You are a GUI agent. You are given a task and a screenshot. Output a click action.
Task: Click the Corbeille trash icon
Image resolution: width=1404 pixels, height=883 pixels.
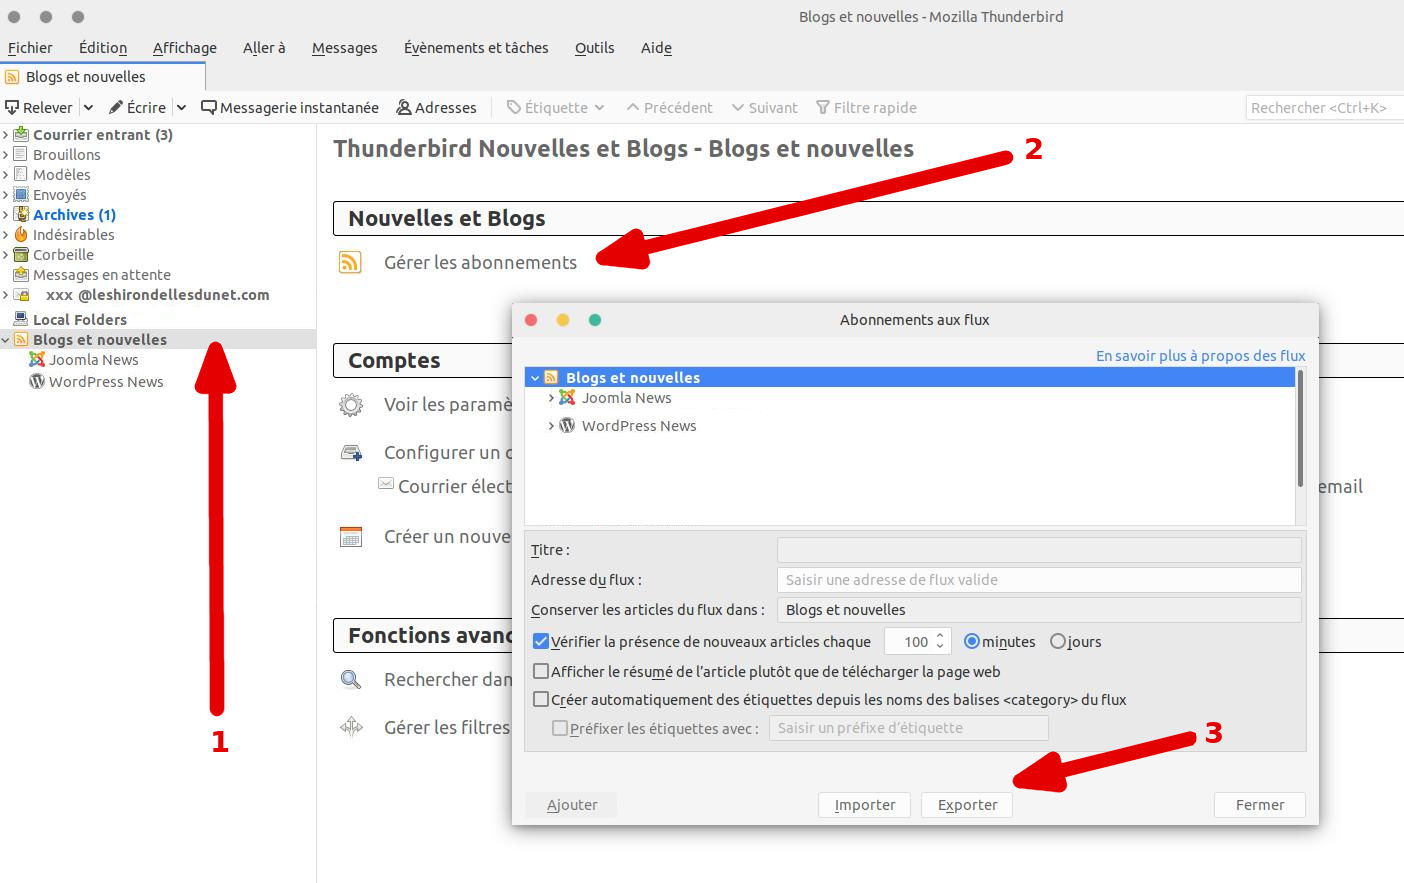click(x=21, y=254)
